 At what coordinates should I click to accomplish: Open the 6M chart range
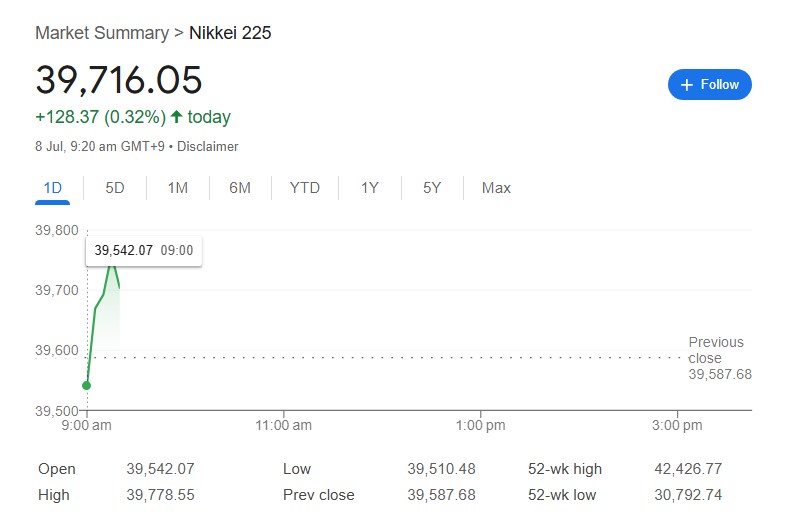click(x=240, y=188)
